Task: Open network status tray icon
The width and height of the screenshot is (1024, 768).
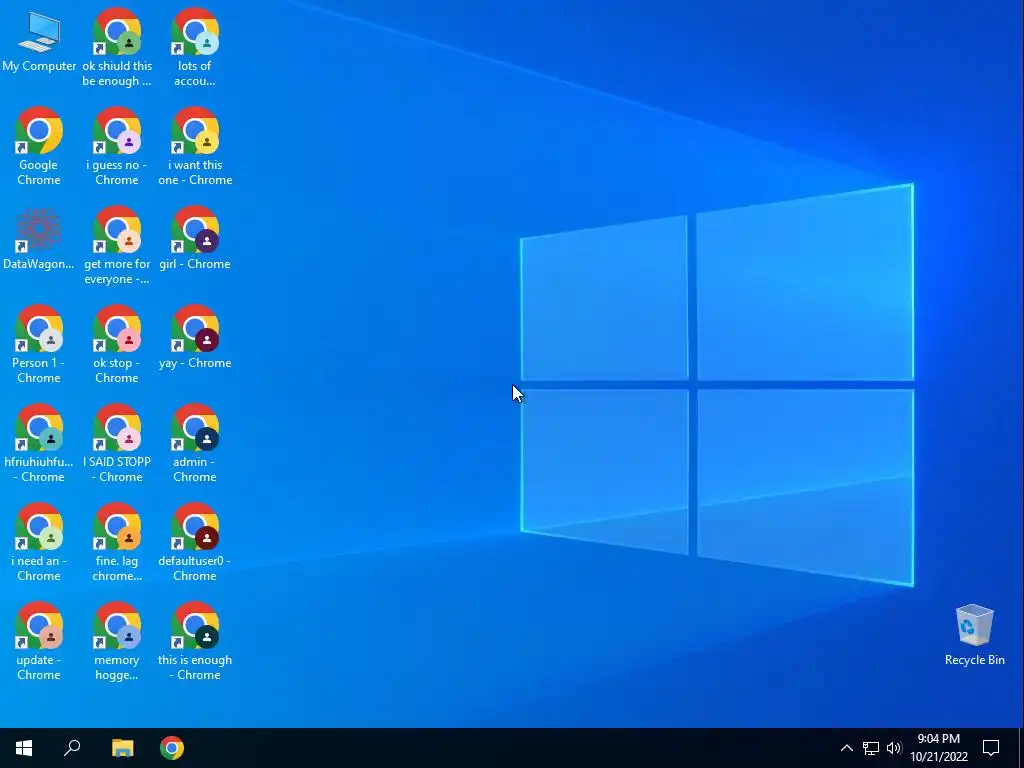Action: pos(871,748)
